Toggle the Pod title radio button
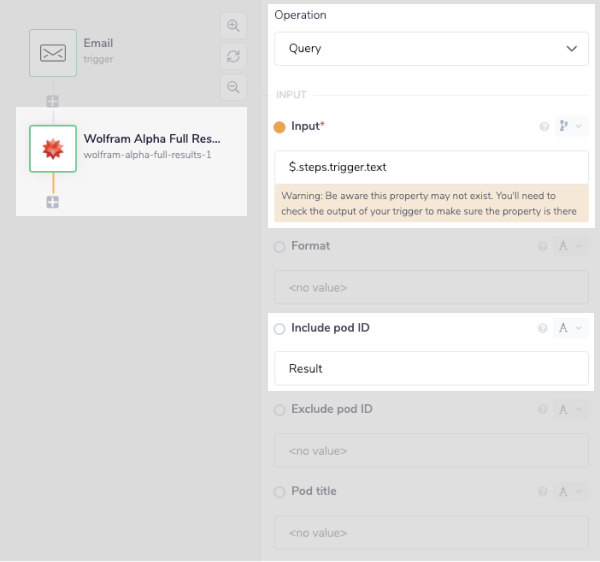The image size is (600, 562). (x=279, y=492)
